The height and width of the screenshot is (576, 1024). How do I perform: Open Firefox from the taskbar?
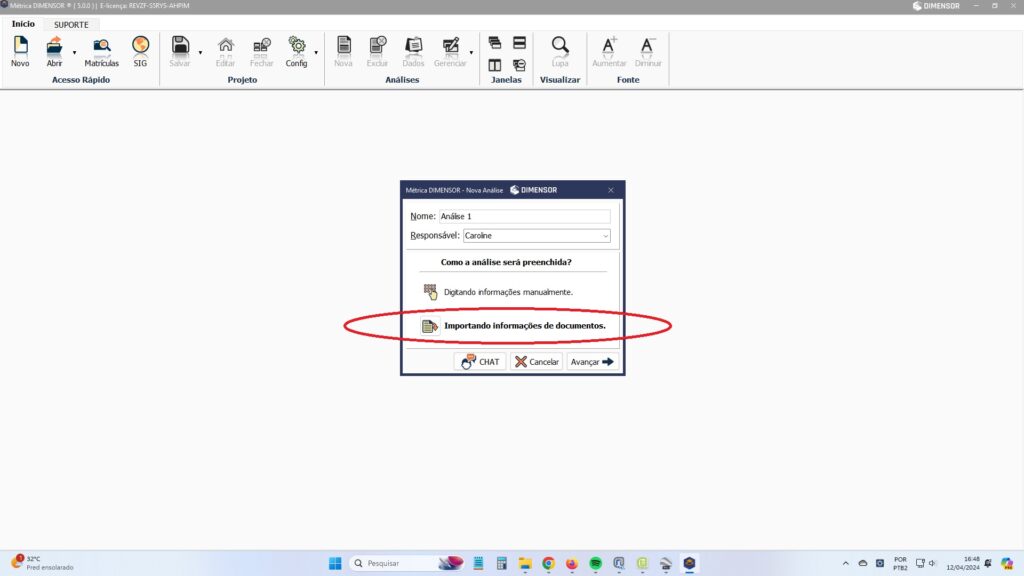(x=572, y=564)
